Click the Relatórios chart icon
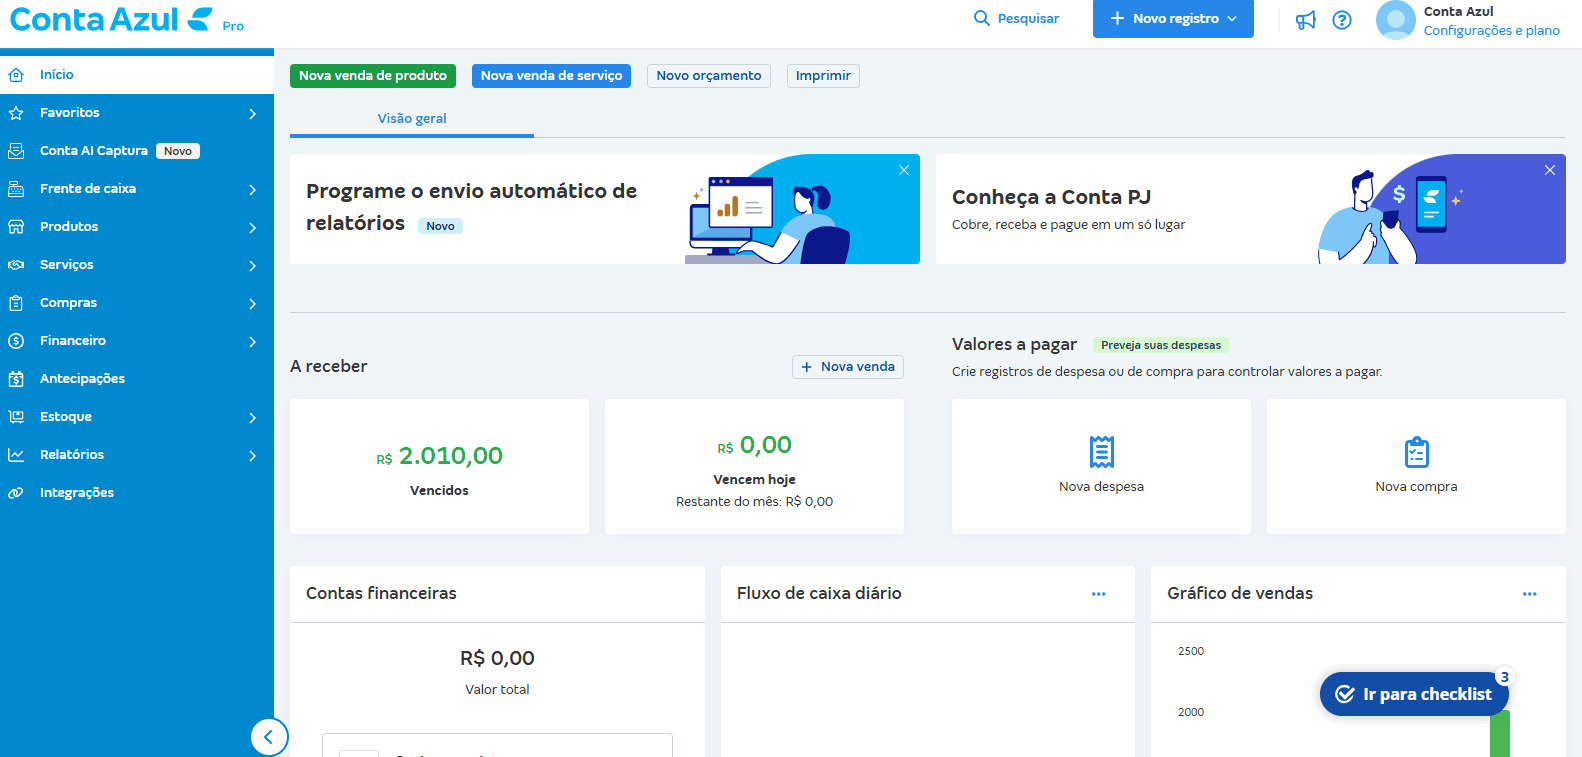 (x=16, y=455)
